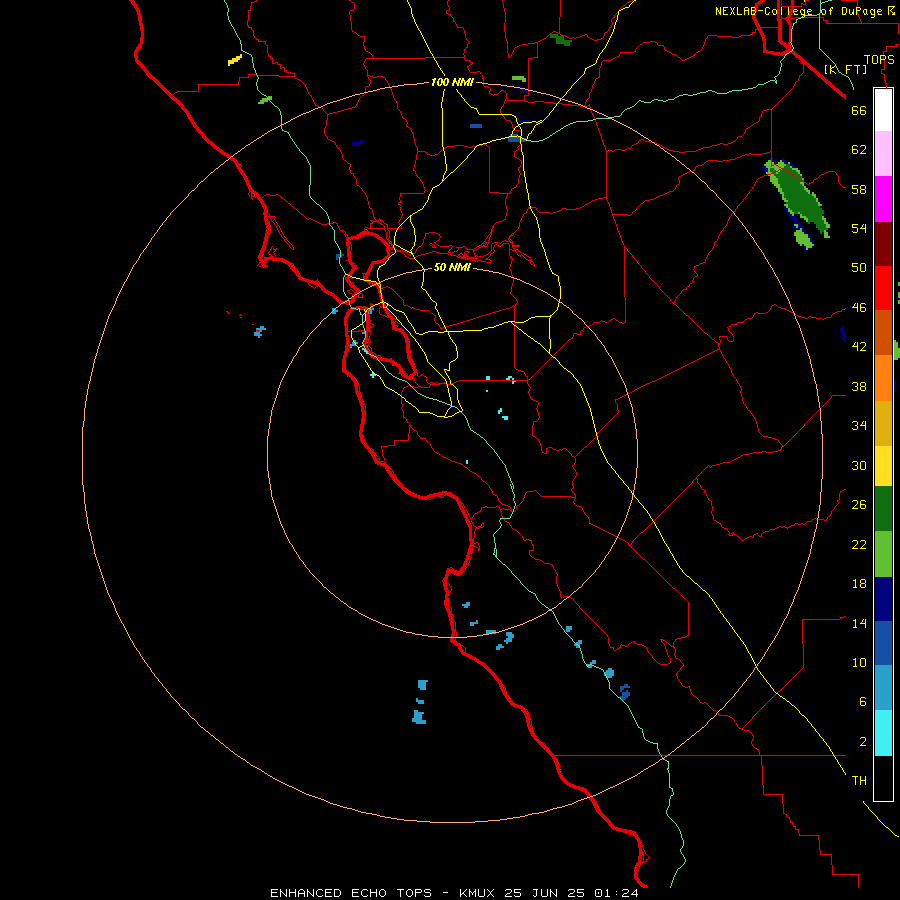Choose the dark orange legend swatch
Viewport: 900px width, 900px height.
(x=883, y=333)
